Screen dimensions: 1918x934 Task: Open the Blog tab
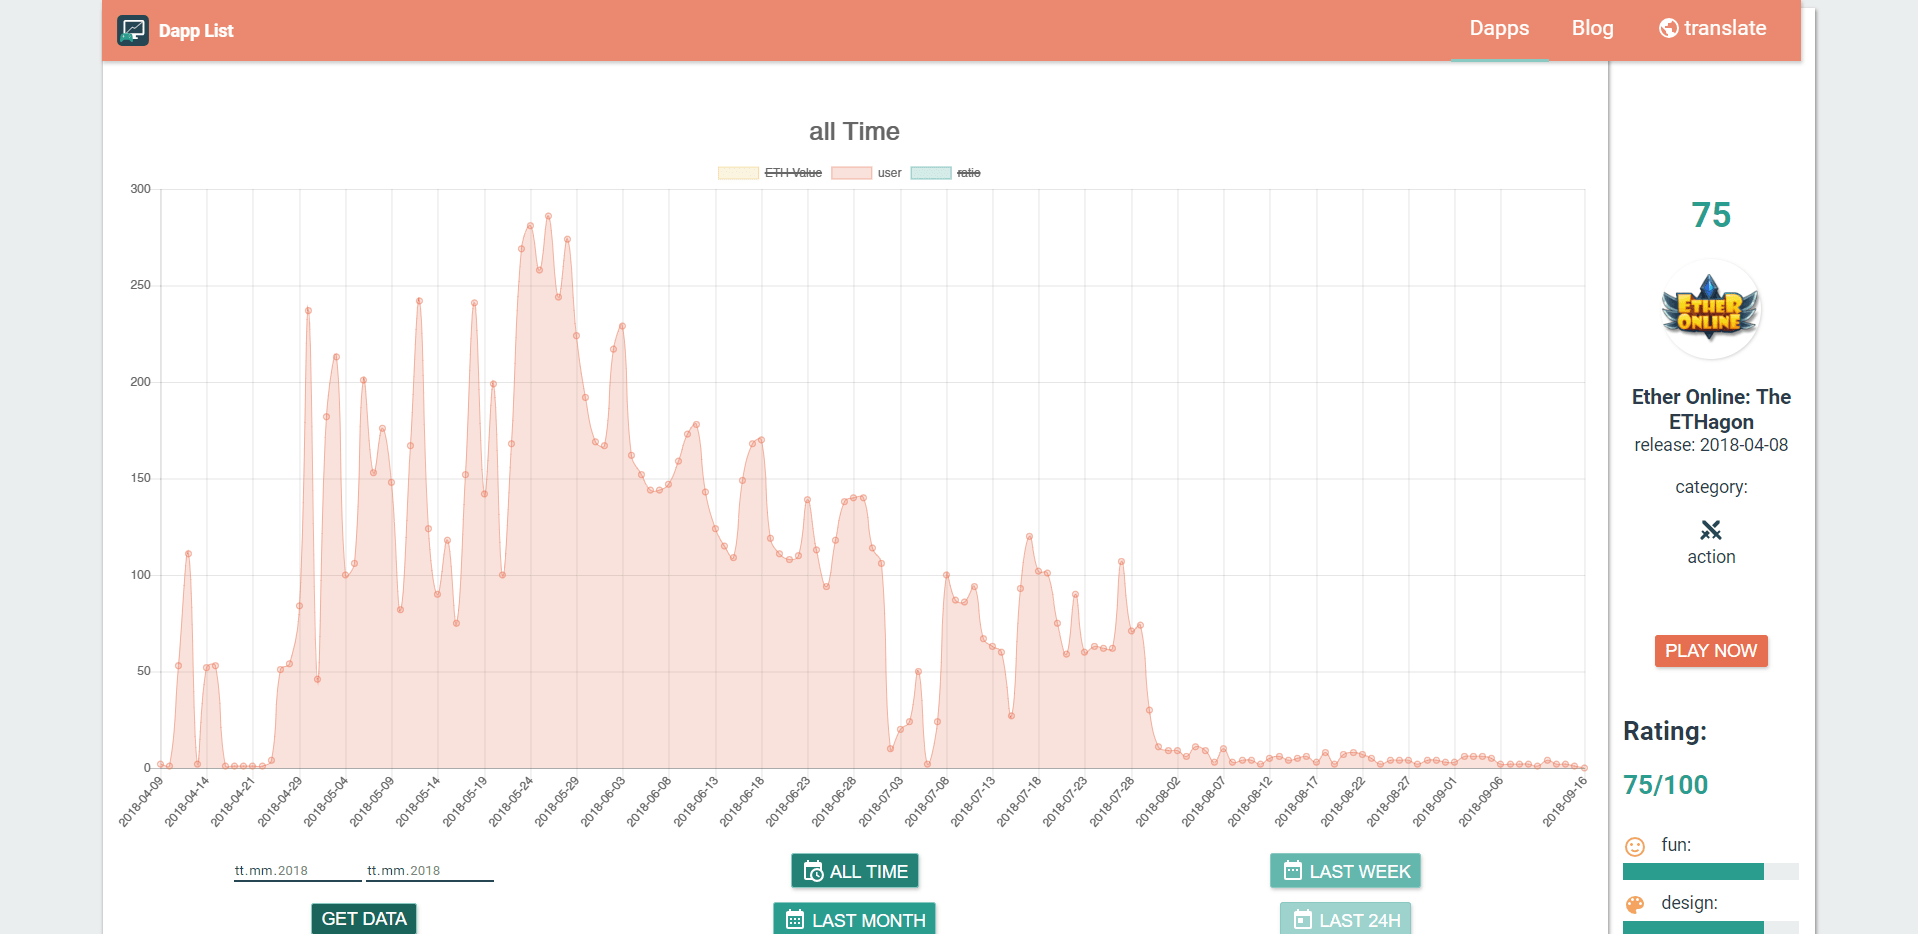1592,29
